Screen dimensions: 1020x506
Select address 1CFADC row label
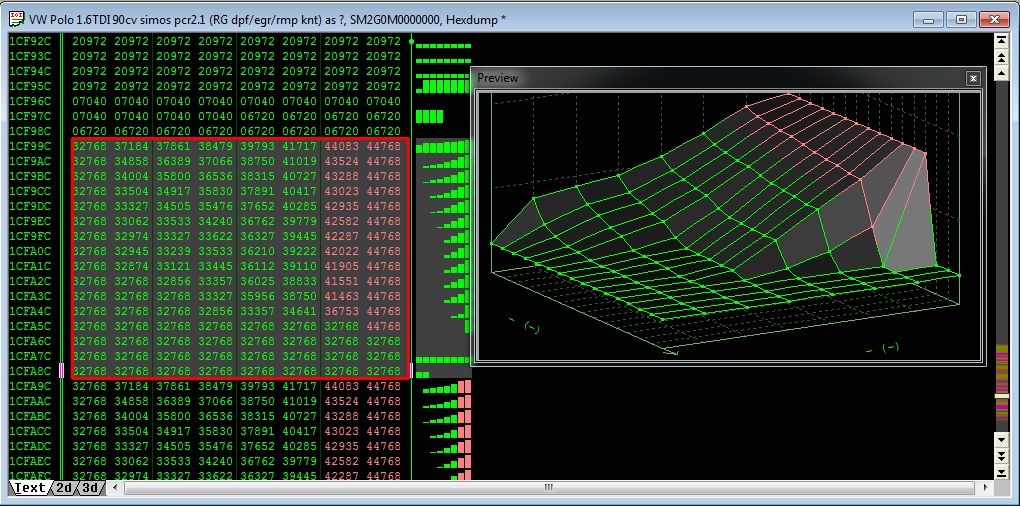30,446
